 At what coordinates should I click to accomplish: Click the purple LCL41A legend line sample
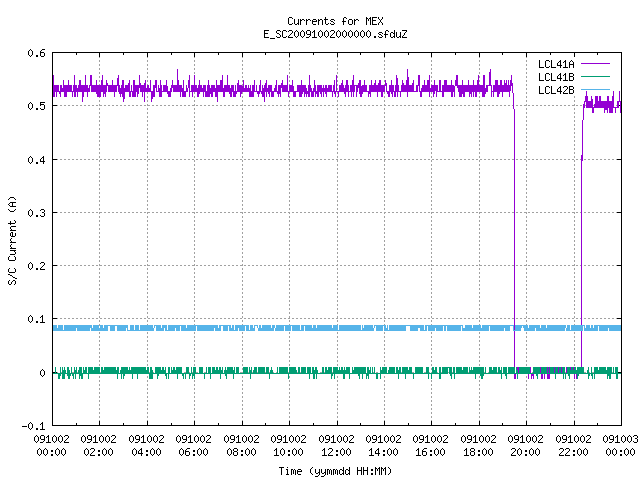point(595,64)
